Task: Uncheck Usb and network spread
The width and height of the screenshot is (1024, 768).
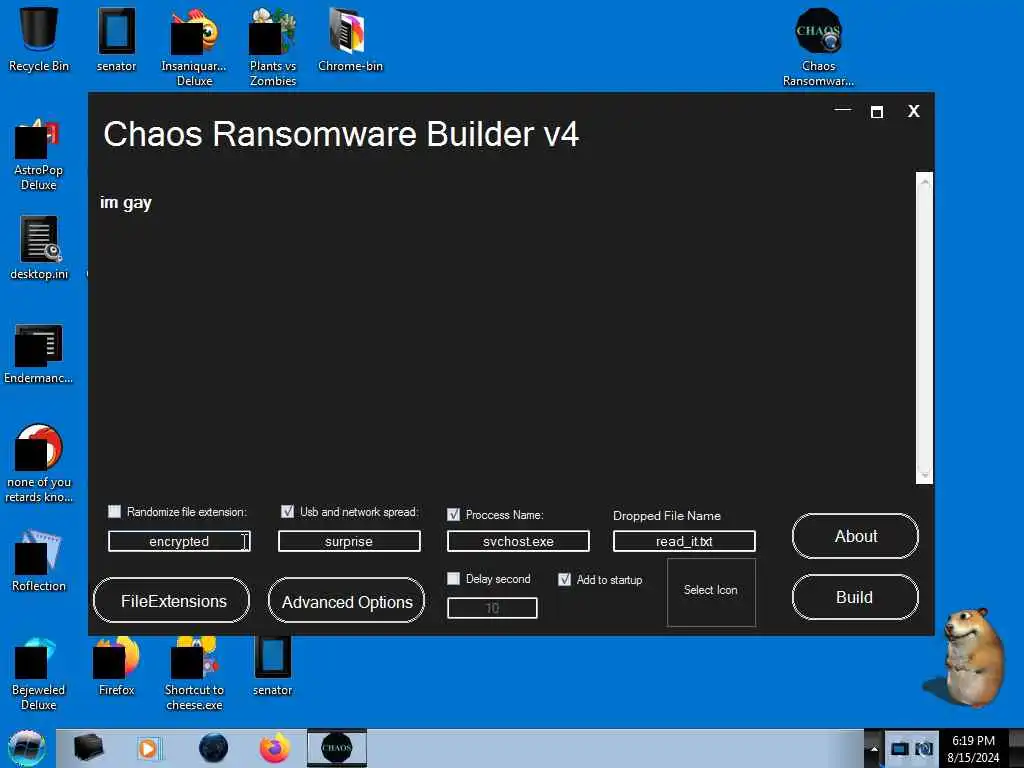Action: [x=287, y=511]
